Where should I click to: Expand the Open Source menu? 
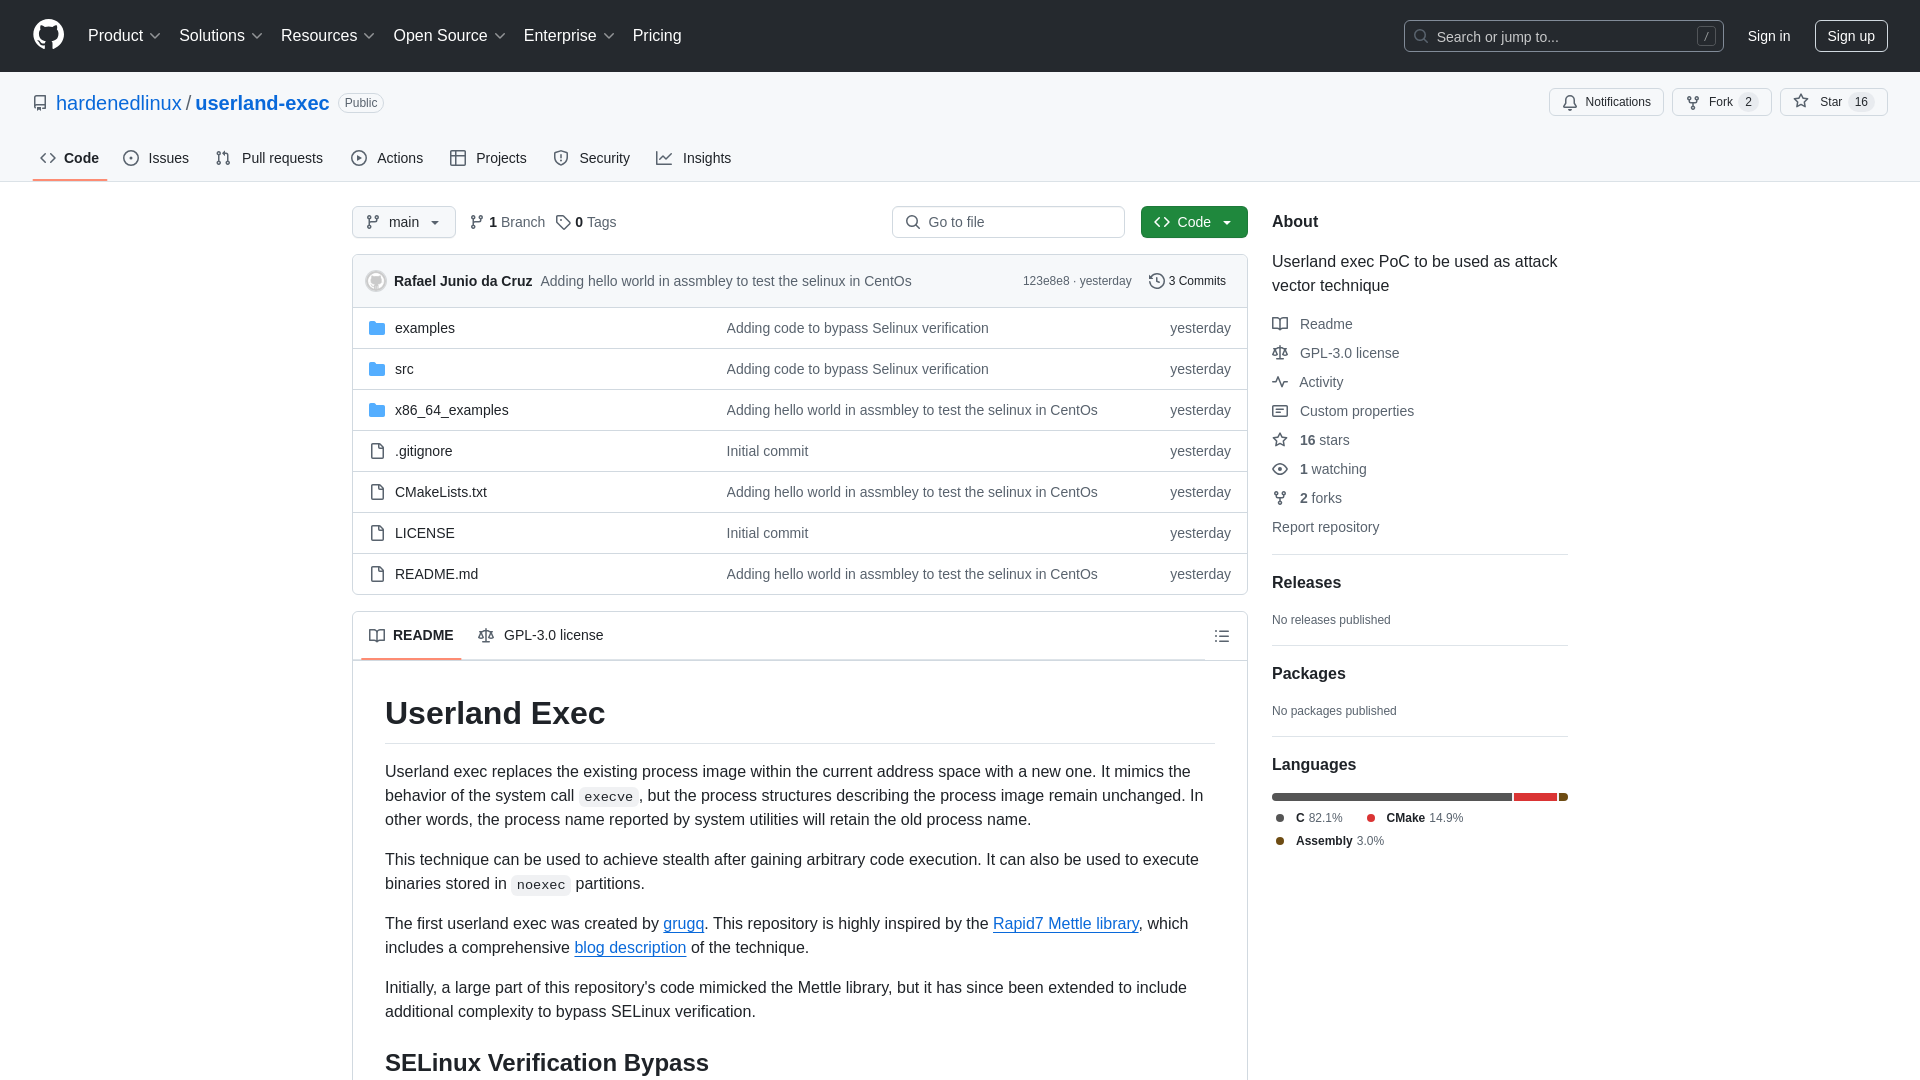(x=450, y=36)
